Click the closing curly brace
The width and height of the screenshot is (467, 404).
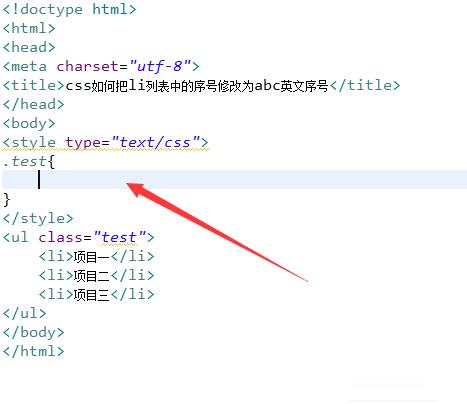coord(7,200)
